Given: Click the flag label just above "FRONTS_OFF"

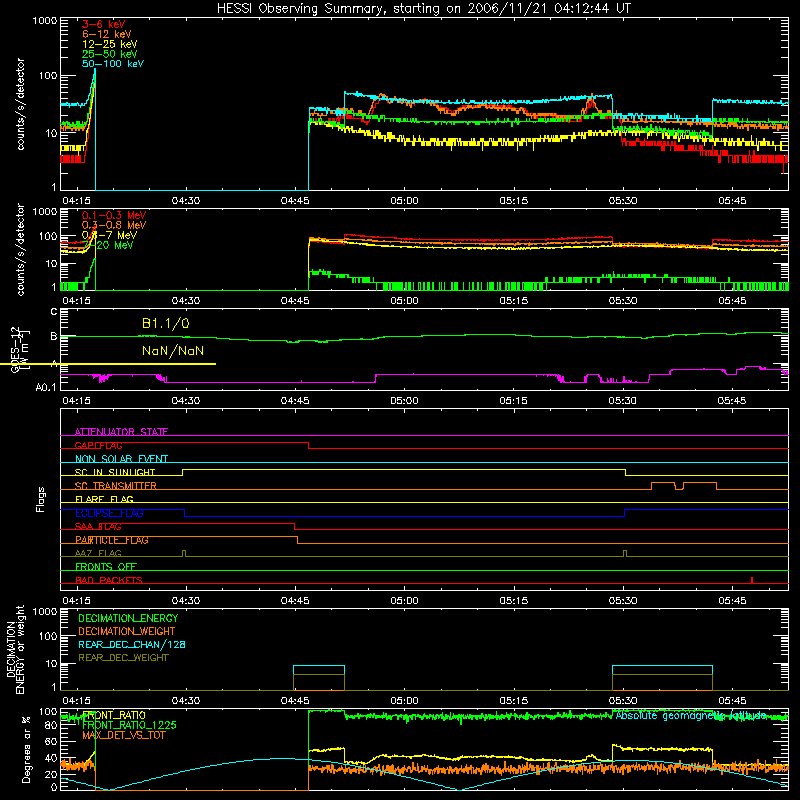Looking at the screenshot, I should 98,553.
